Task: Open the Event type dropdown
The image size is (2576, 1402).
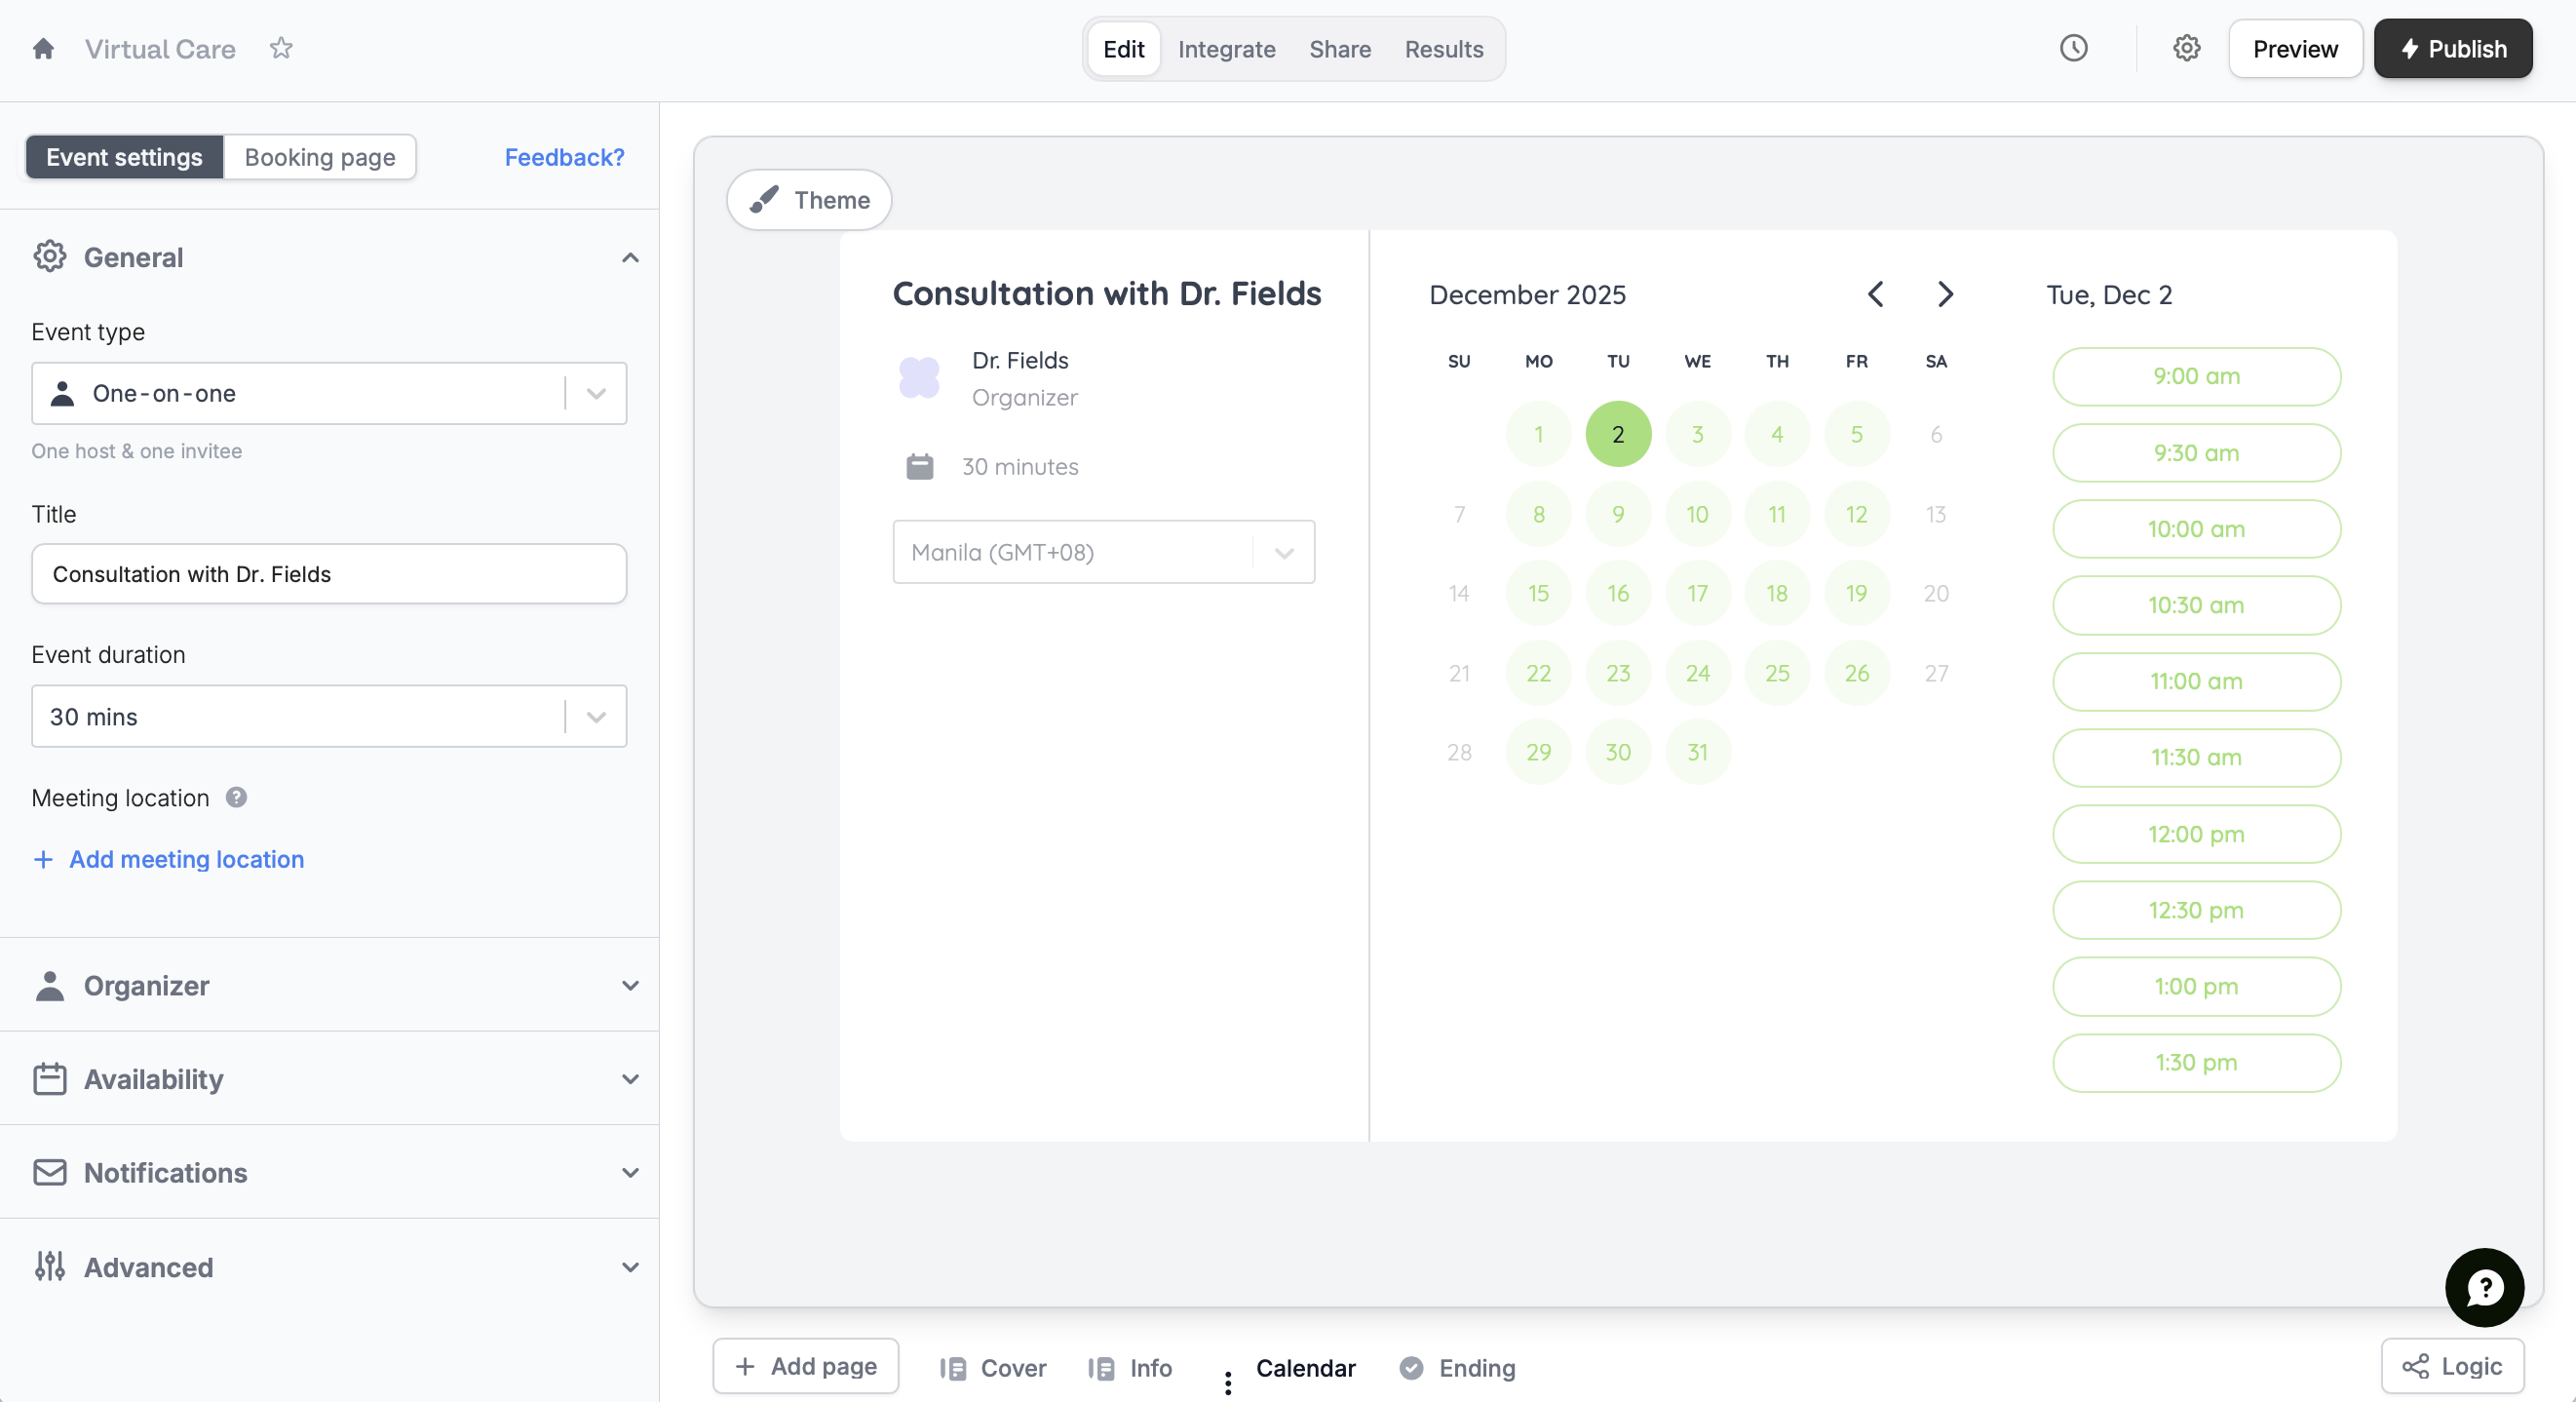Action: pos(329,393)
